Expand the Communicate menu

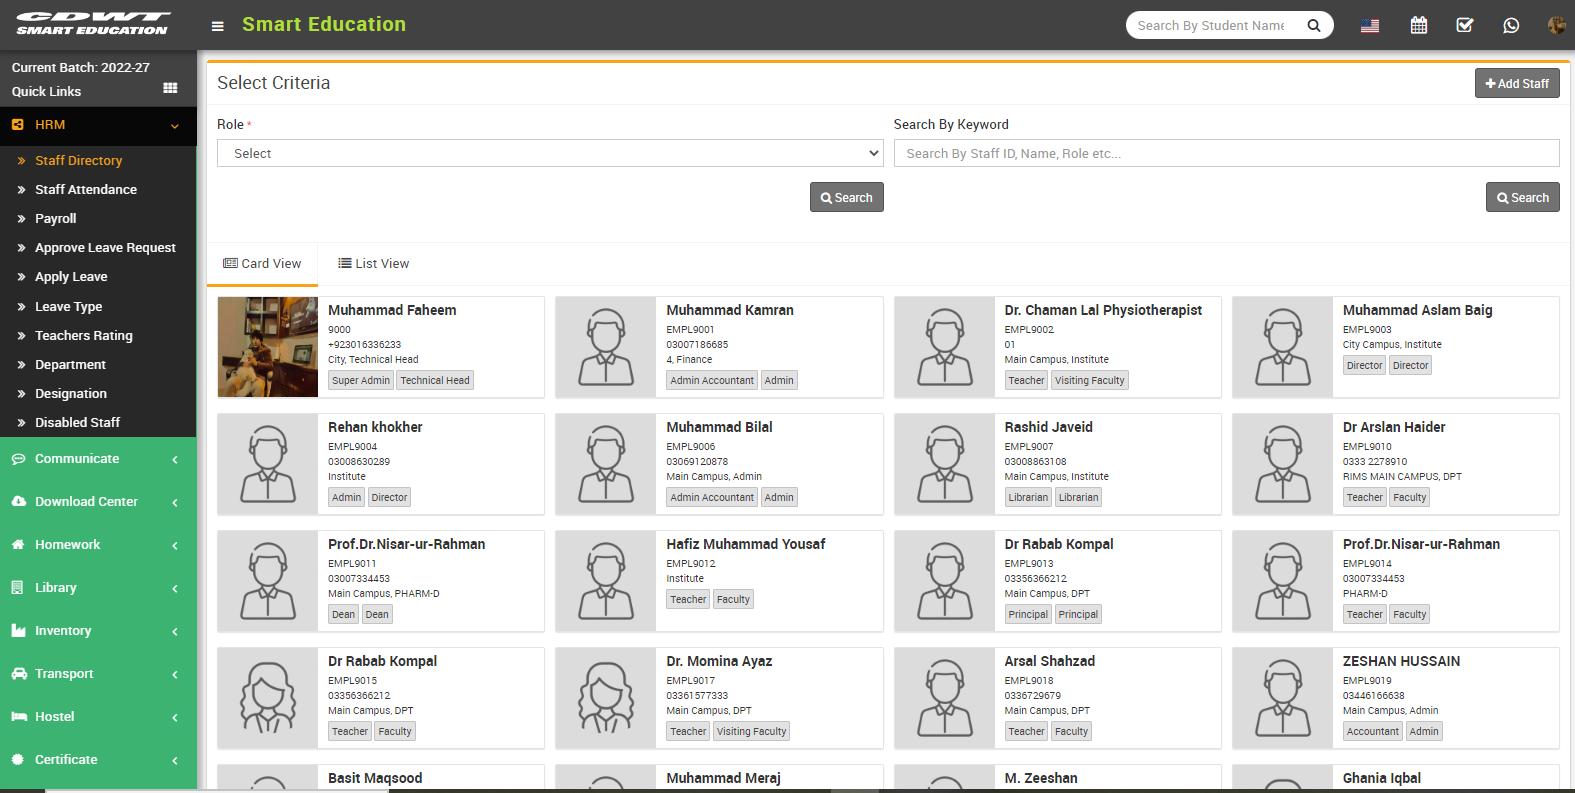click(x=98, y=459)
